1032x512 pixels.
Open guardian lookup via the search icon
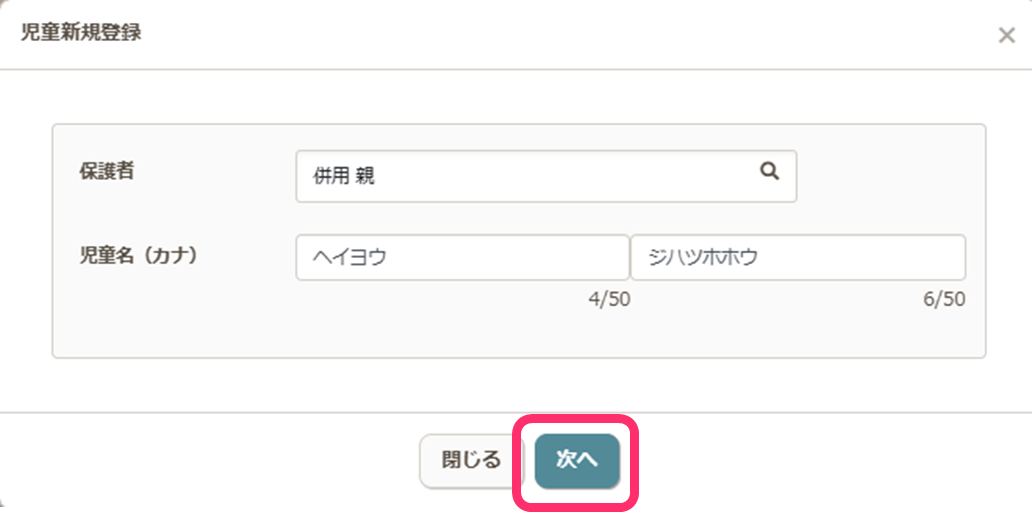769,172
